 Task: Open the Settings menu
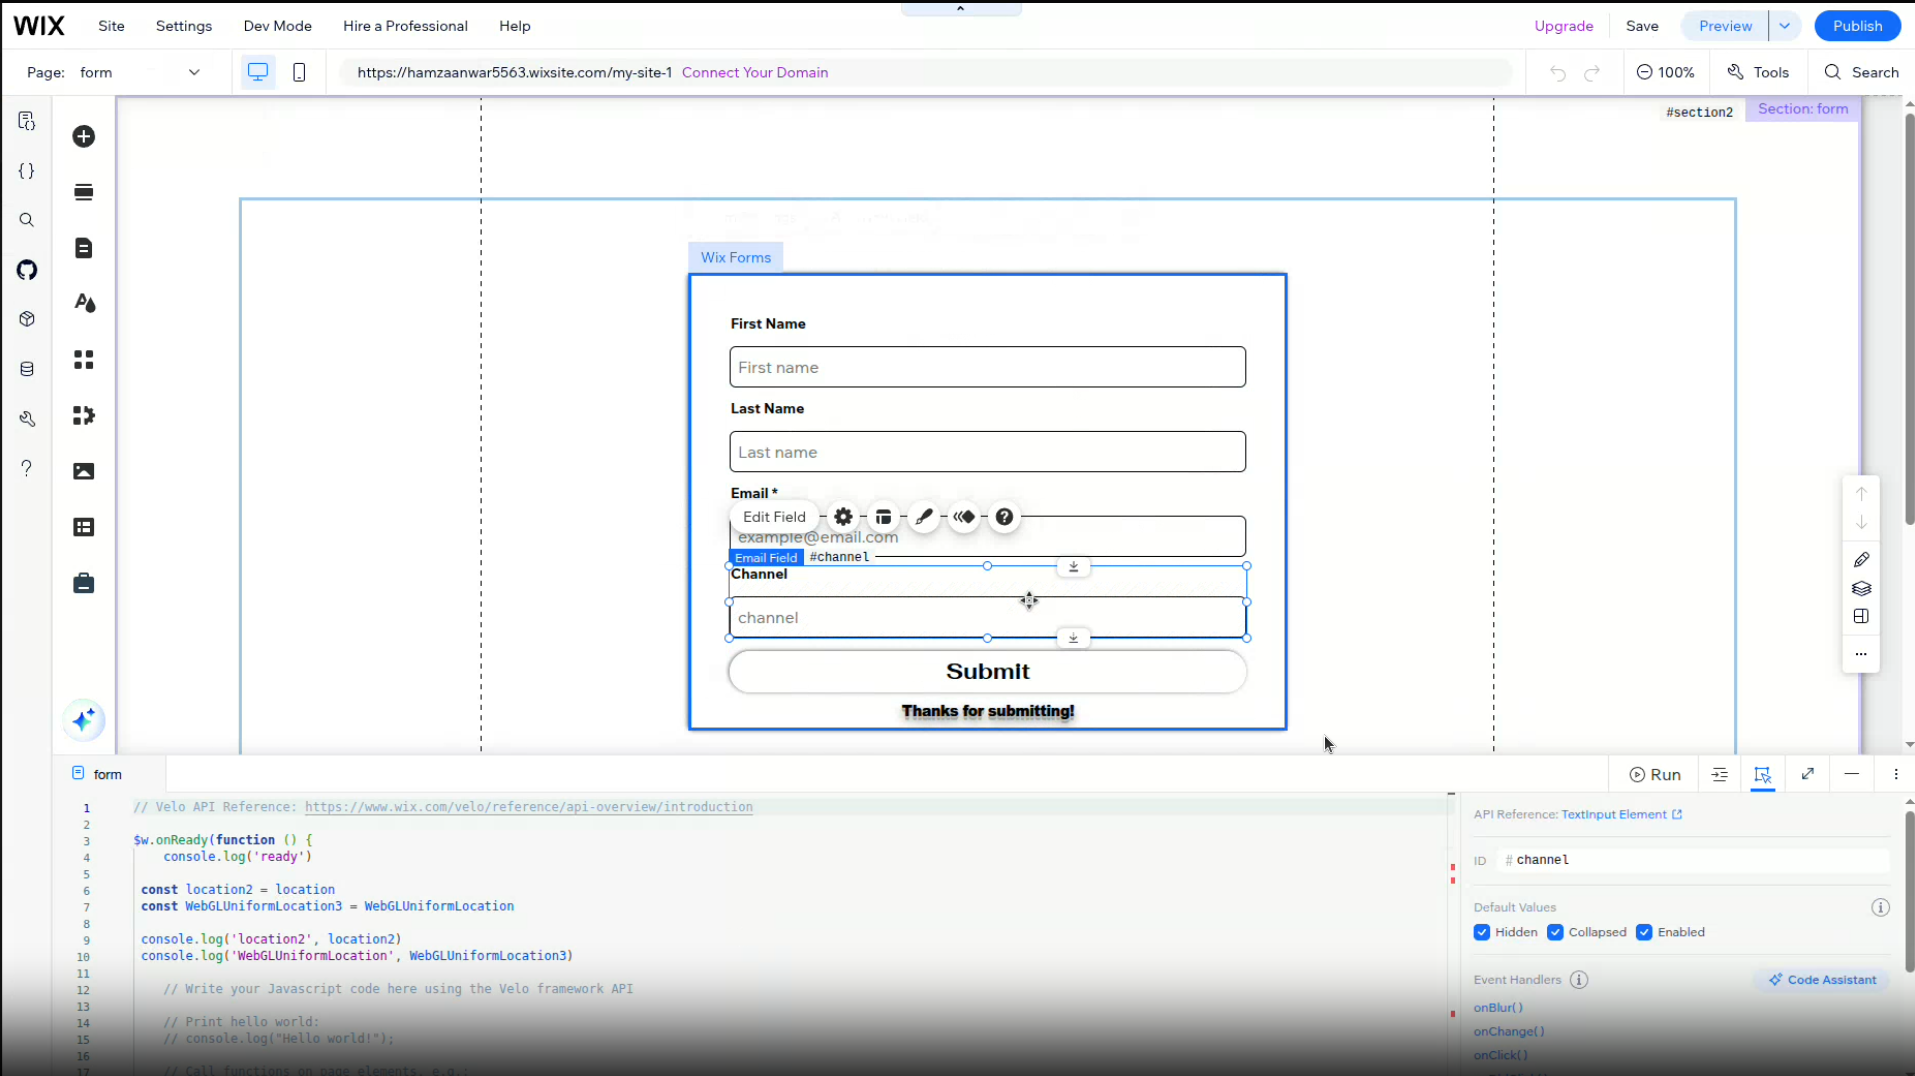pyautogui.click(x=183, y=26)
